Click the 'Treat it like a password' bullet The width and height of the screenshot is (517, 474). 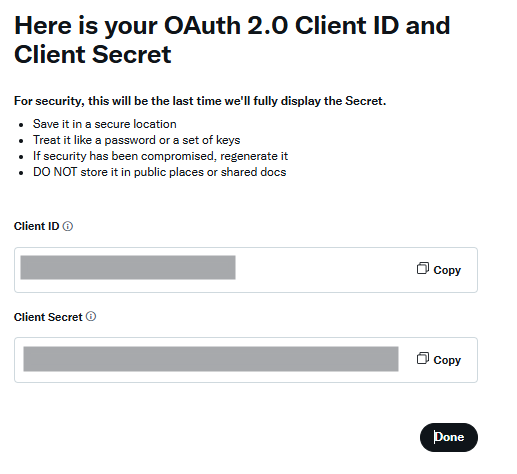pyautogui.click(x=136, y=140)
